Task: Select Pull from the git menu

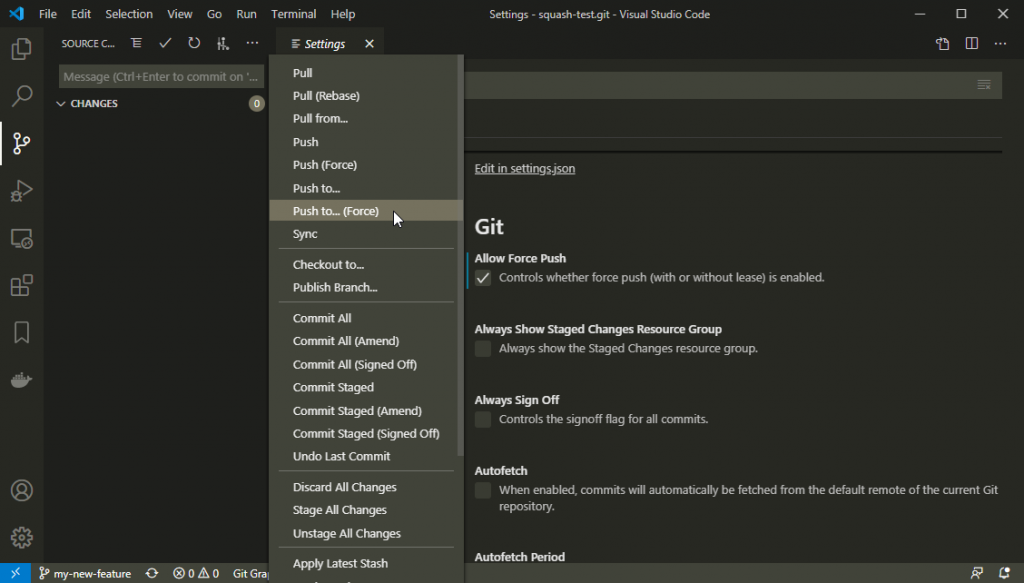Action: [x=366, y=72]
